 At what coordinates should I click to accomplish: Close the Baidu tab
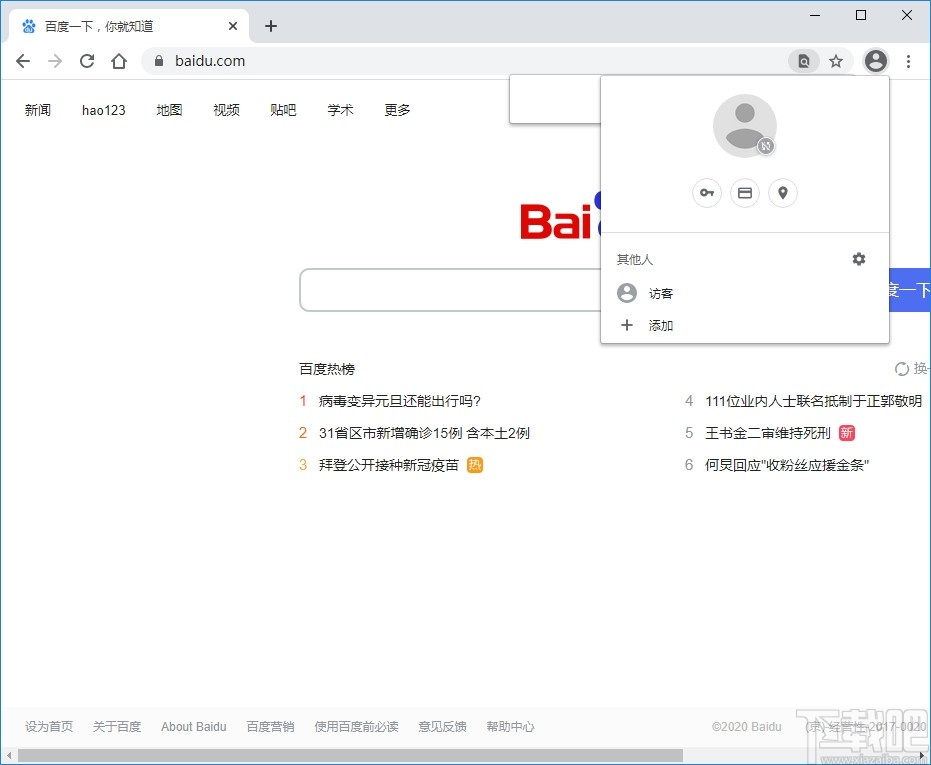pyautogui.click(x=233, y=26)
